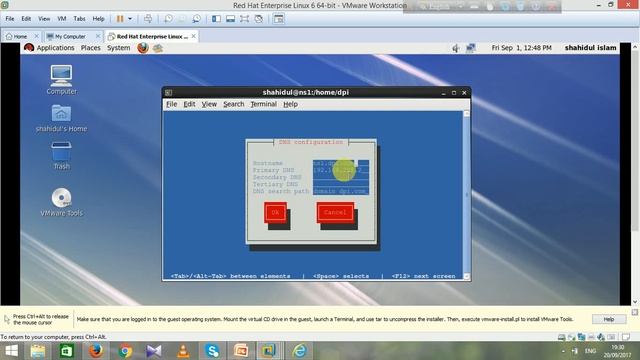The image size is (640, 360).
Task: Open the VM menu
Action: 62,19
